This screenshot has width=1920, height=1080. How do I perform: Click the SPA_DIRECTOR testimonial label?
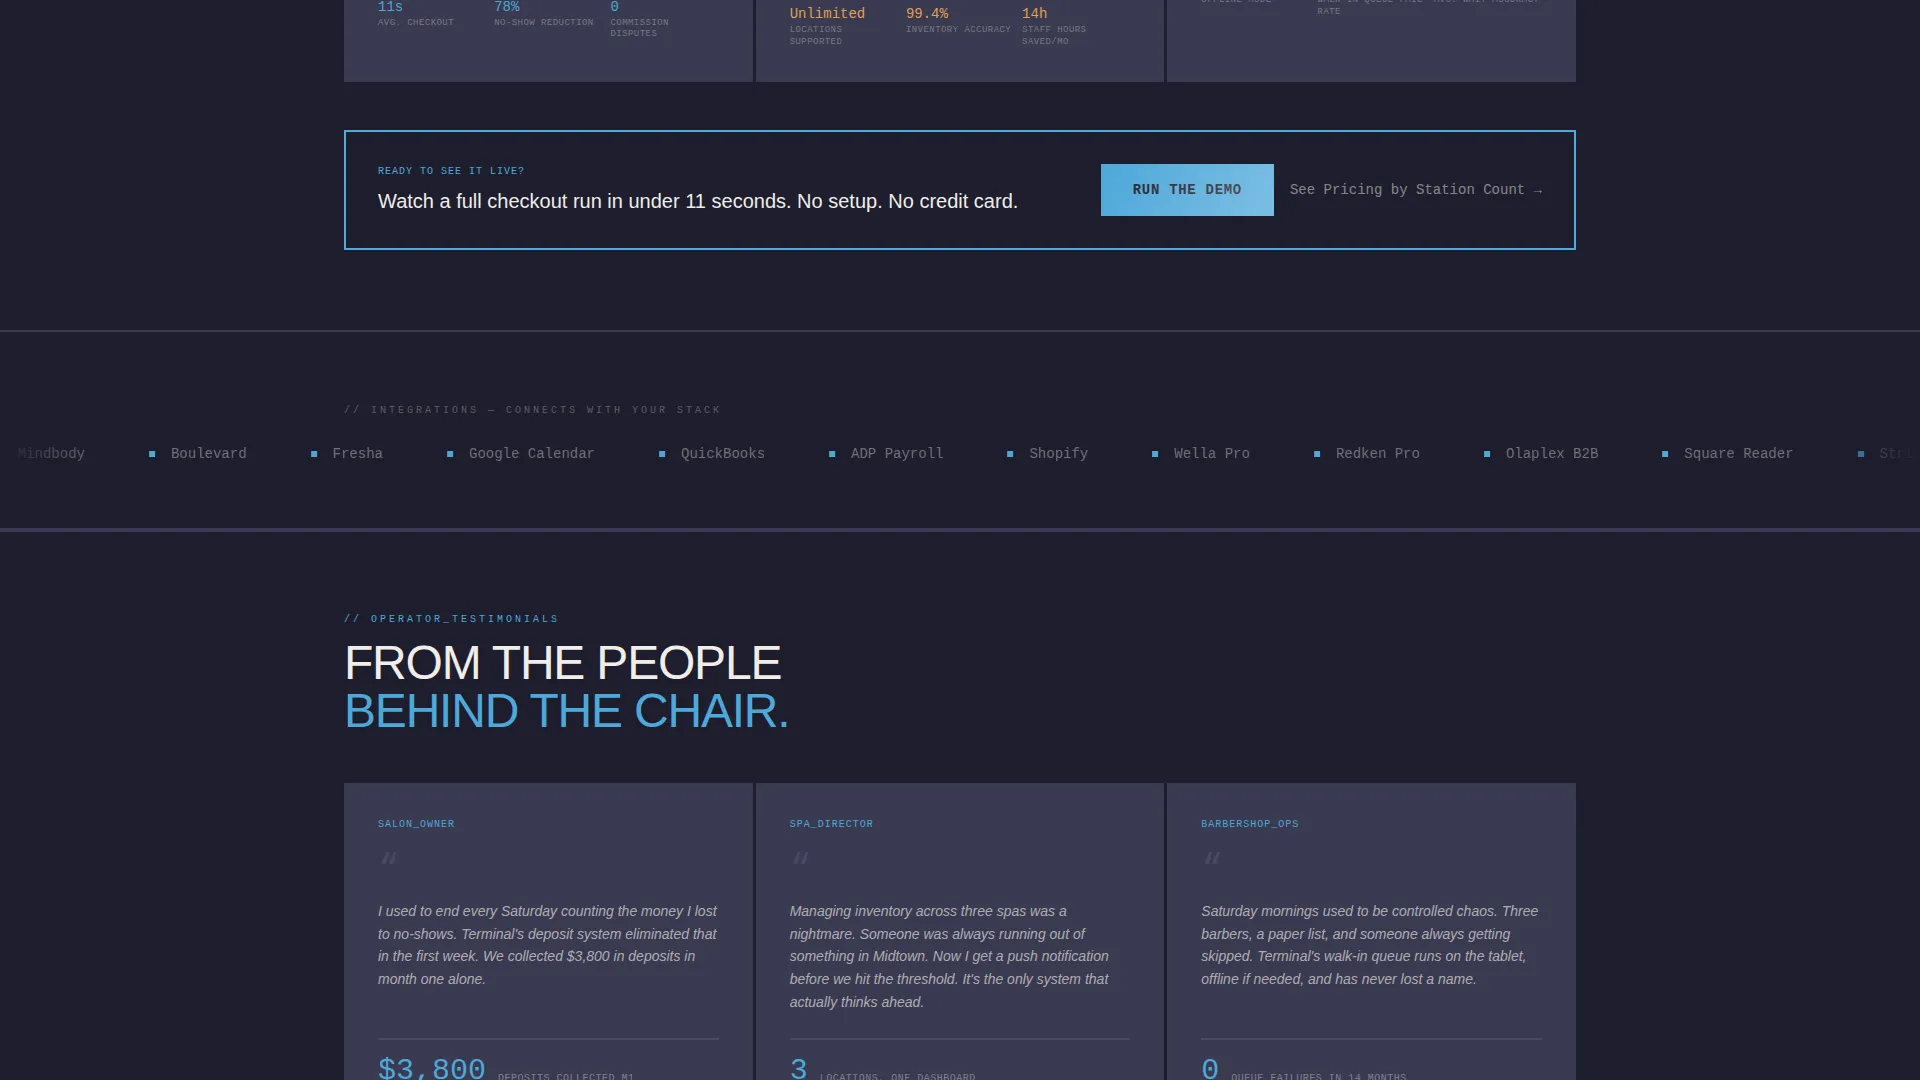[831, 824]
